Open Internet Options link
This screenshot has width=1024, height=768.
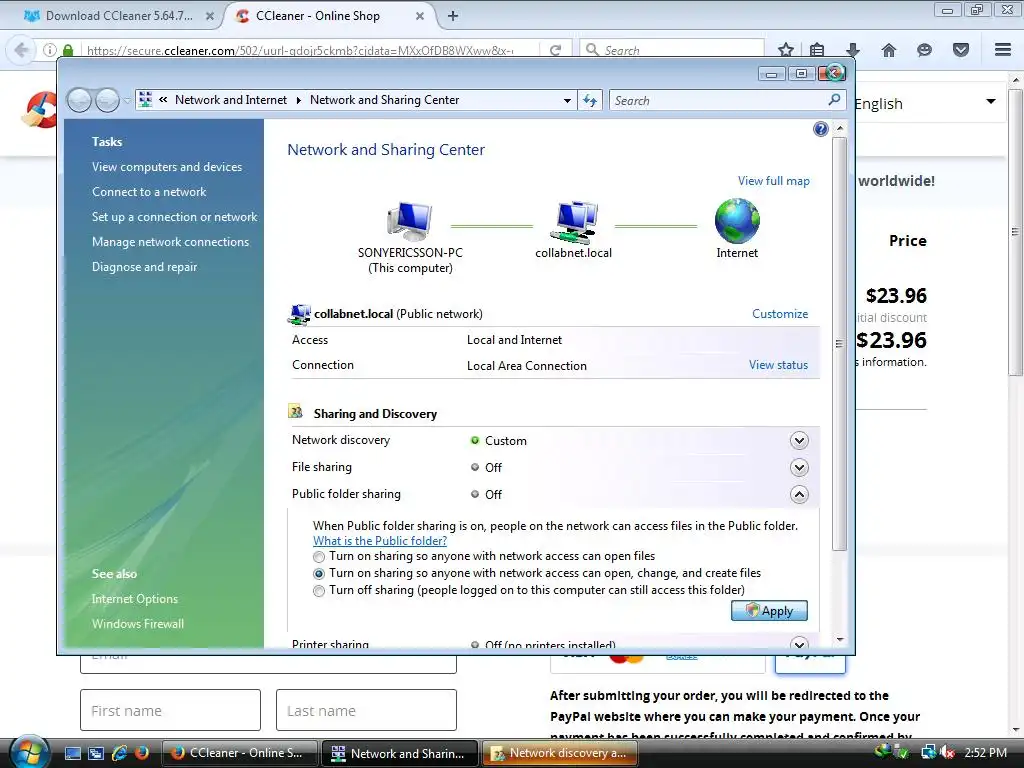[x=135, y=599]
